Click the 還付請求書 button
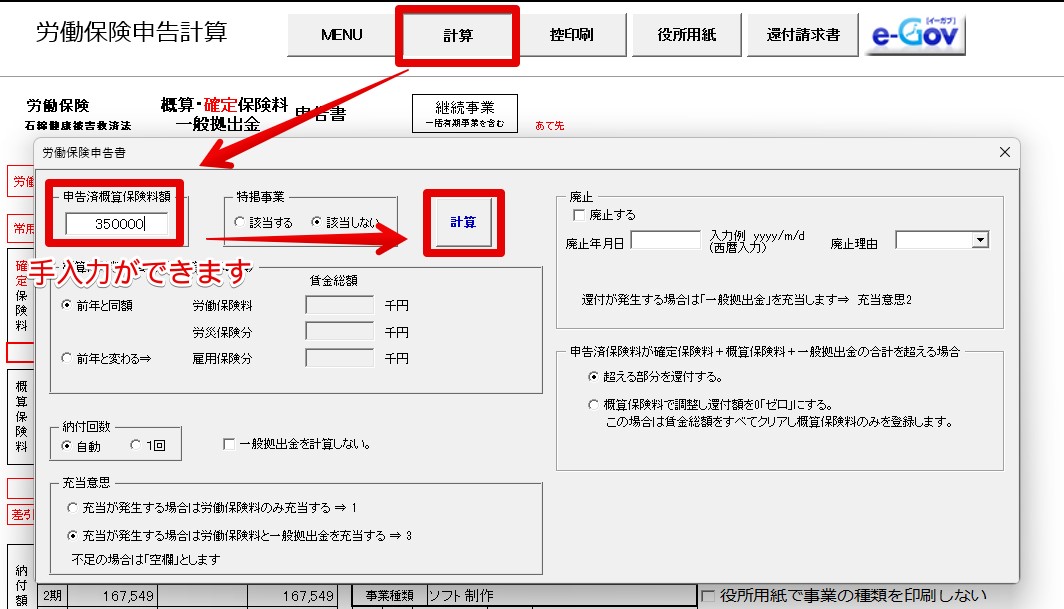This screenshot has width=1064, height=609. point(803,35)
